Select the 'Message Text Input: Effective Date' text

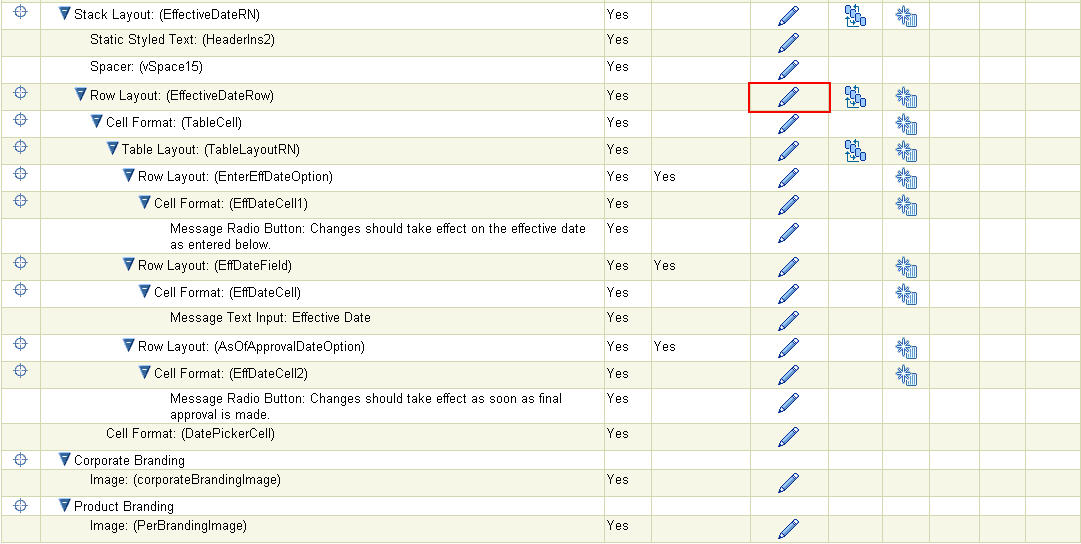(270, 318)
